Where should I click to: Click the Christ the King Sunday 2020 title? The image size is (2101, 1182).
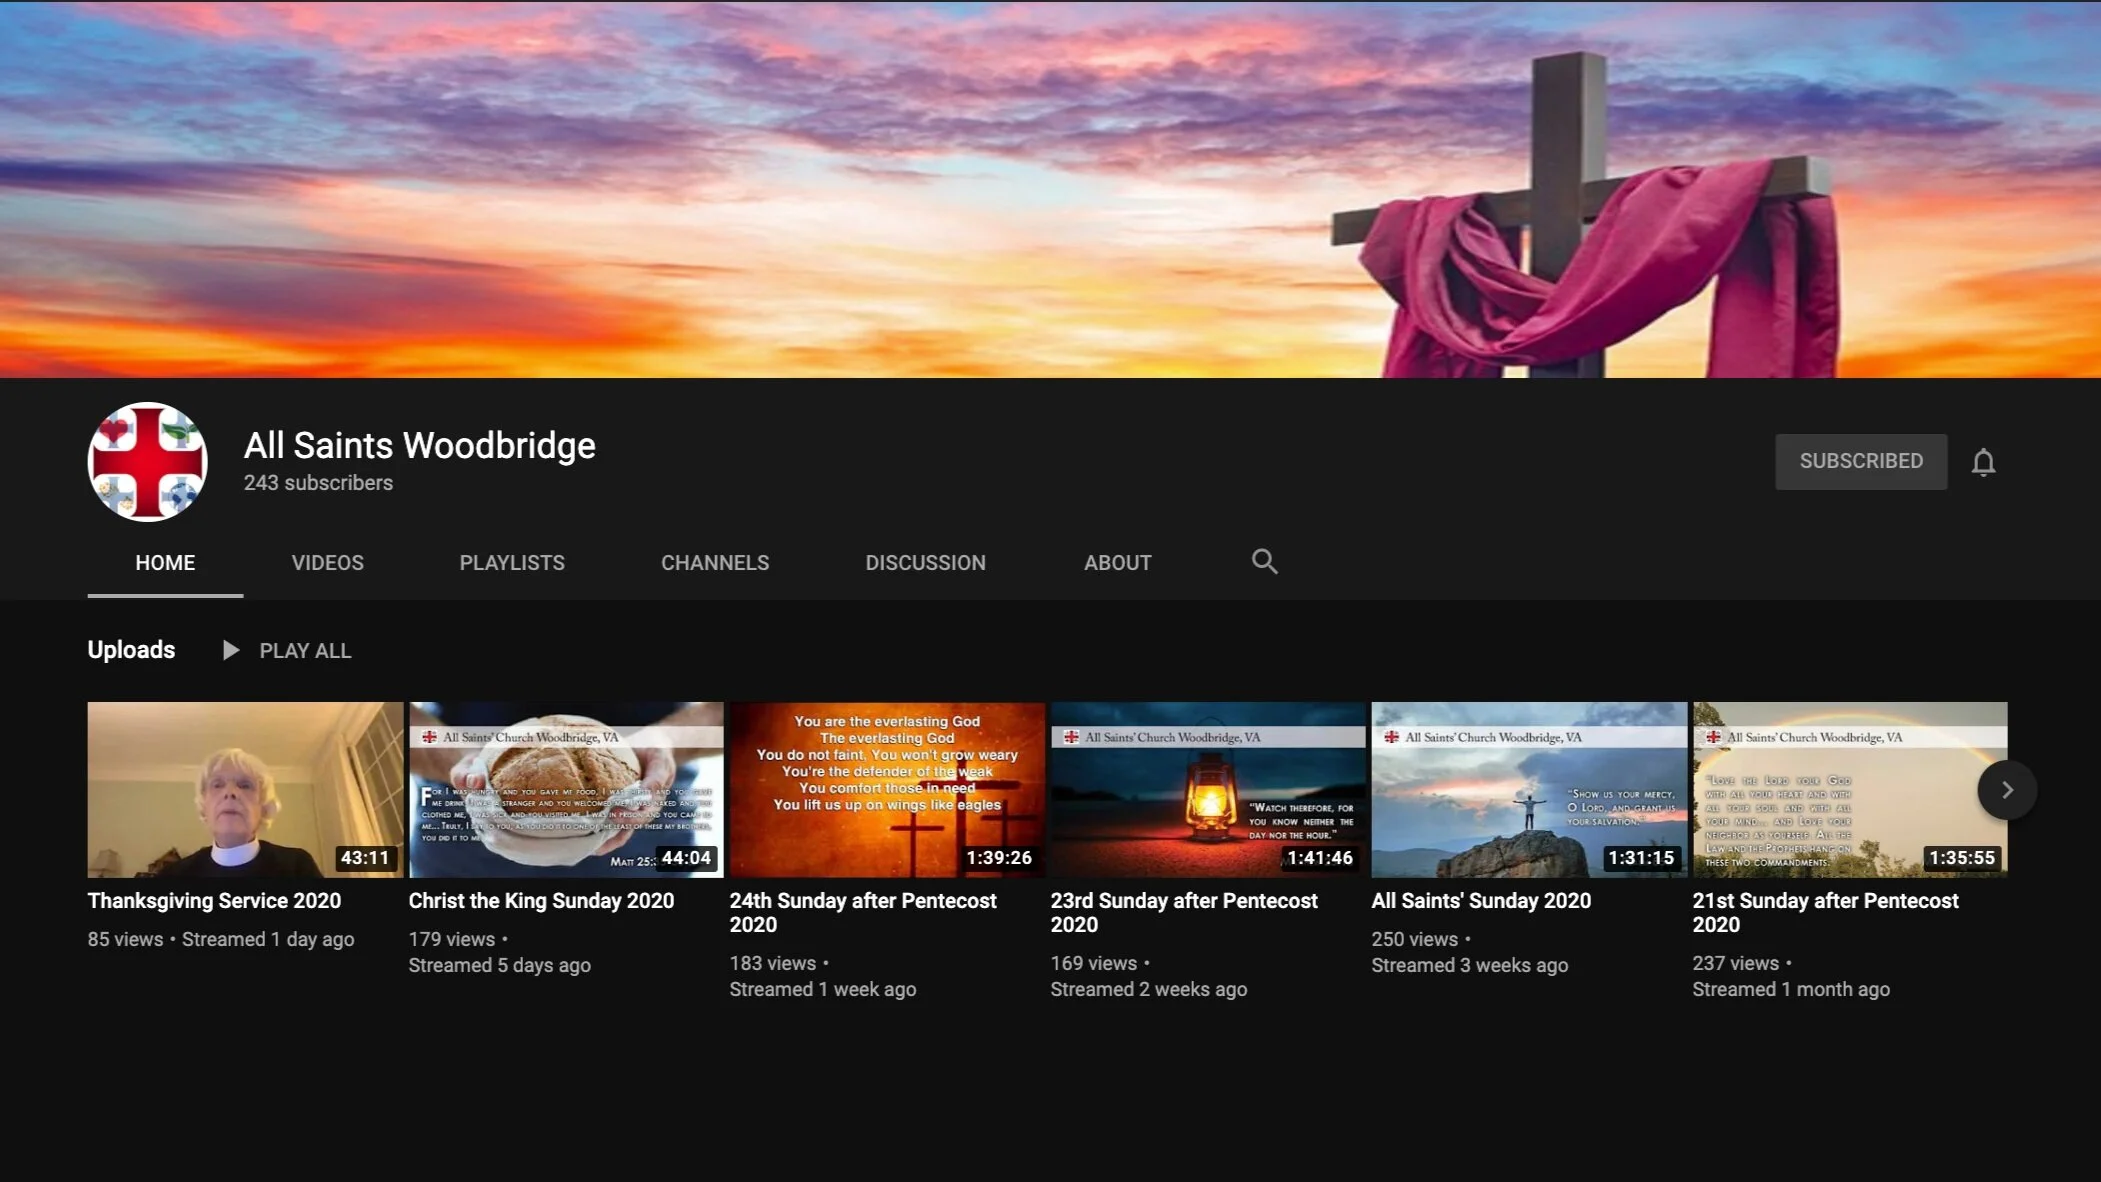pos(541,901)
